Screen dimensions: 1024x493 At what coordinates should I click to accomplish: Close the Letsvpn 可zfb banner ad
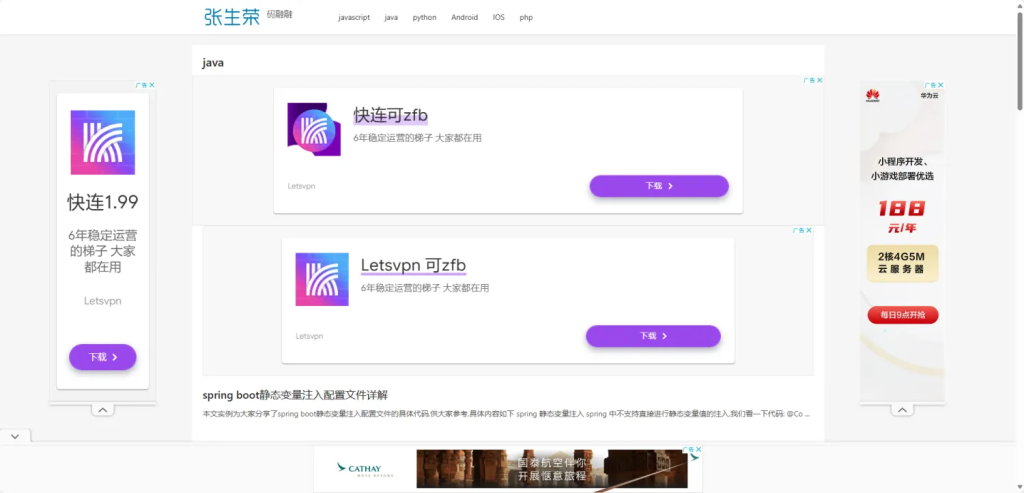(809, 231)
